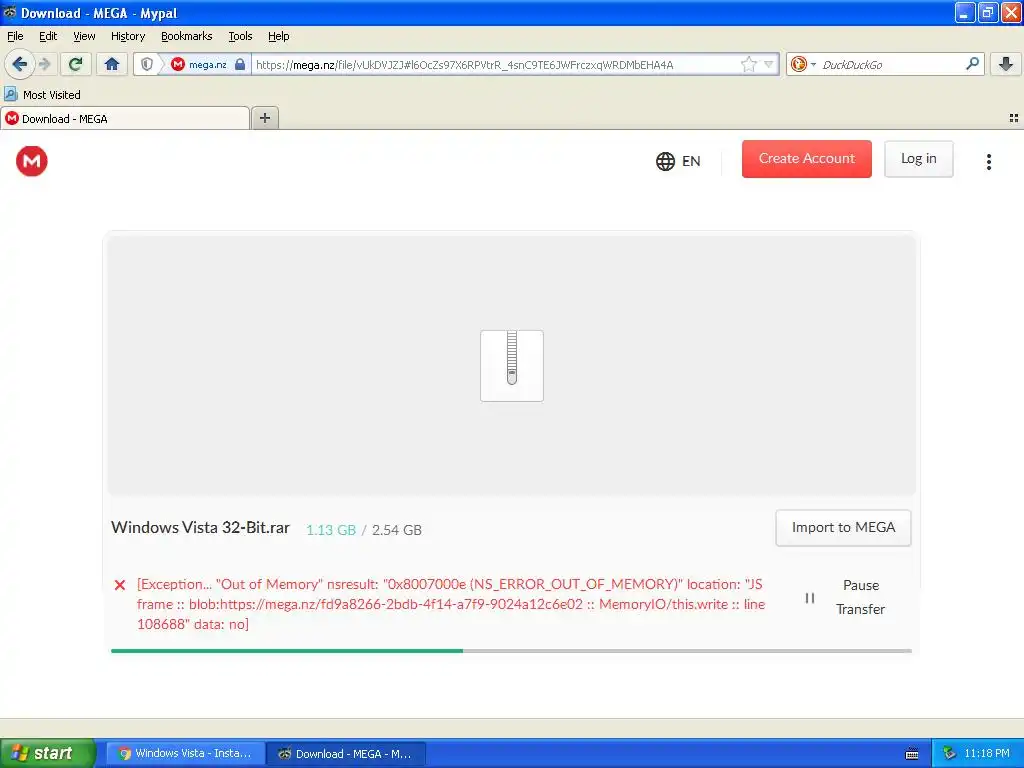Click the MEGA logo on the page
1024x768 pixels.
31,161
